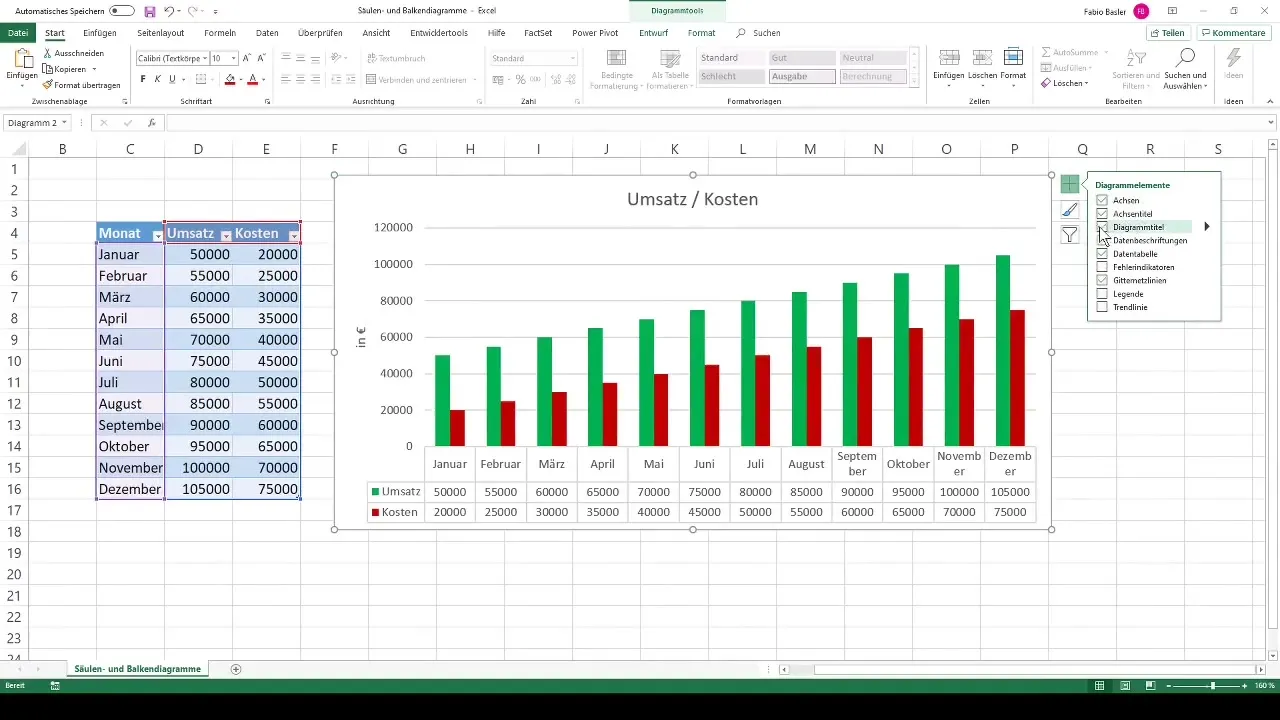
Task: Check Datenbeschriftungen checkbox
Action: [1102, 241]
